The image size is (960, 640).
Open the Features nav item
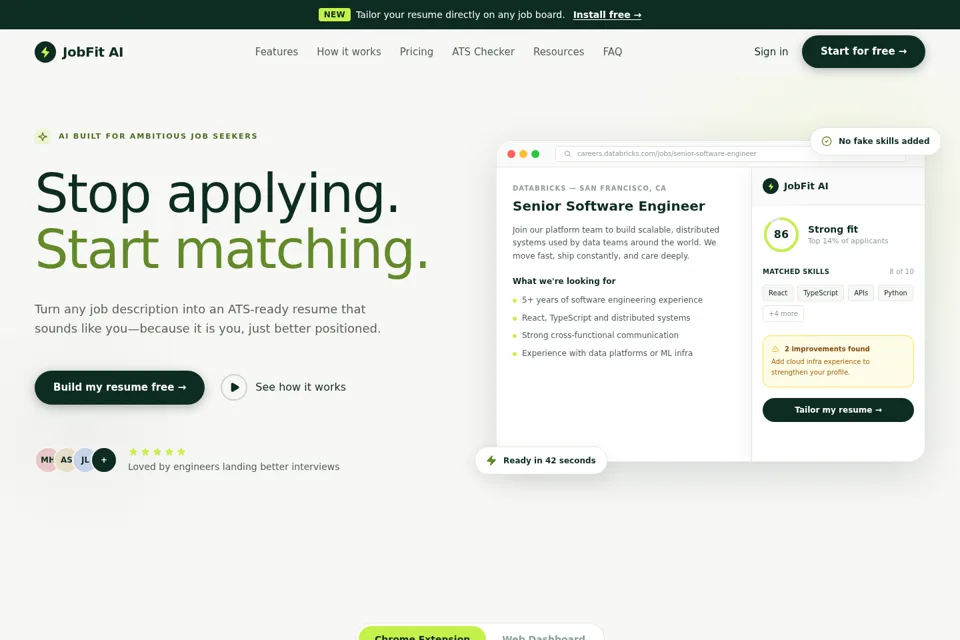point(277,52)
